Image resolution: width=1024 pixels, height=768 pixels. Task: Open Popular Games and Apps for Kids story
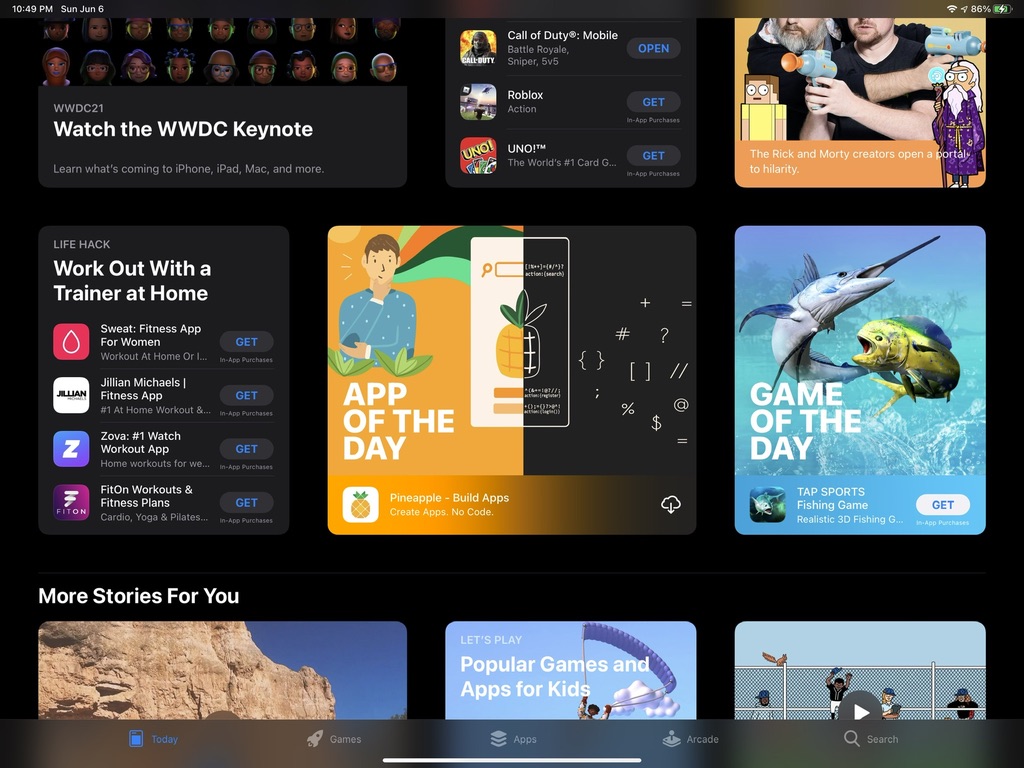pyautogui.click(x=571, y=670)
